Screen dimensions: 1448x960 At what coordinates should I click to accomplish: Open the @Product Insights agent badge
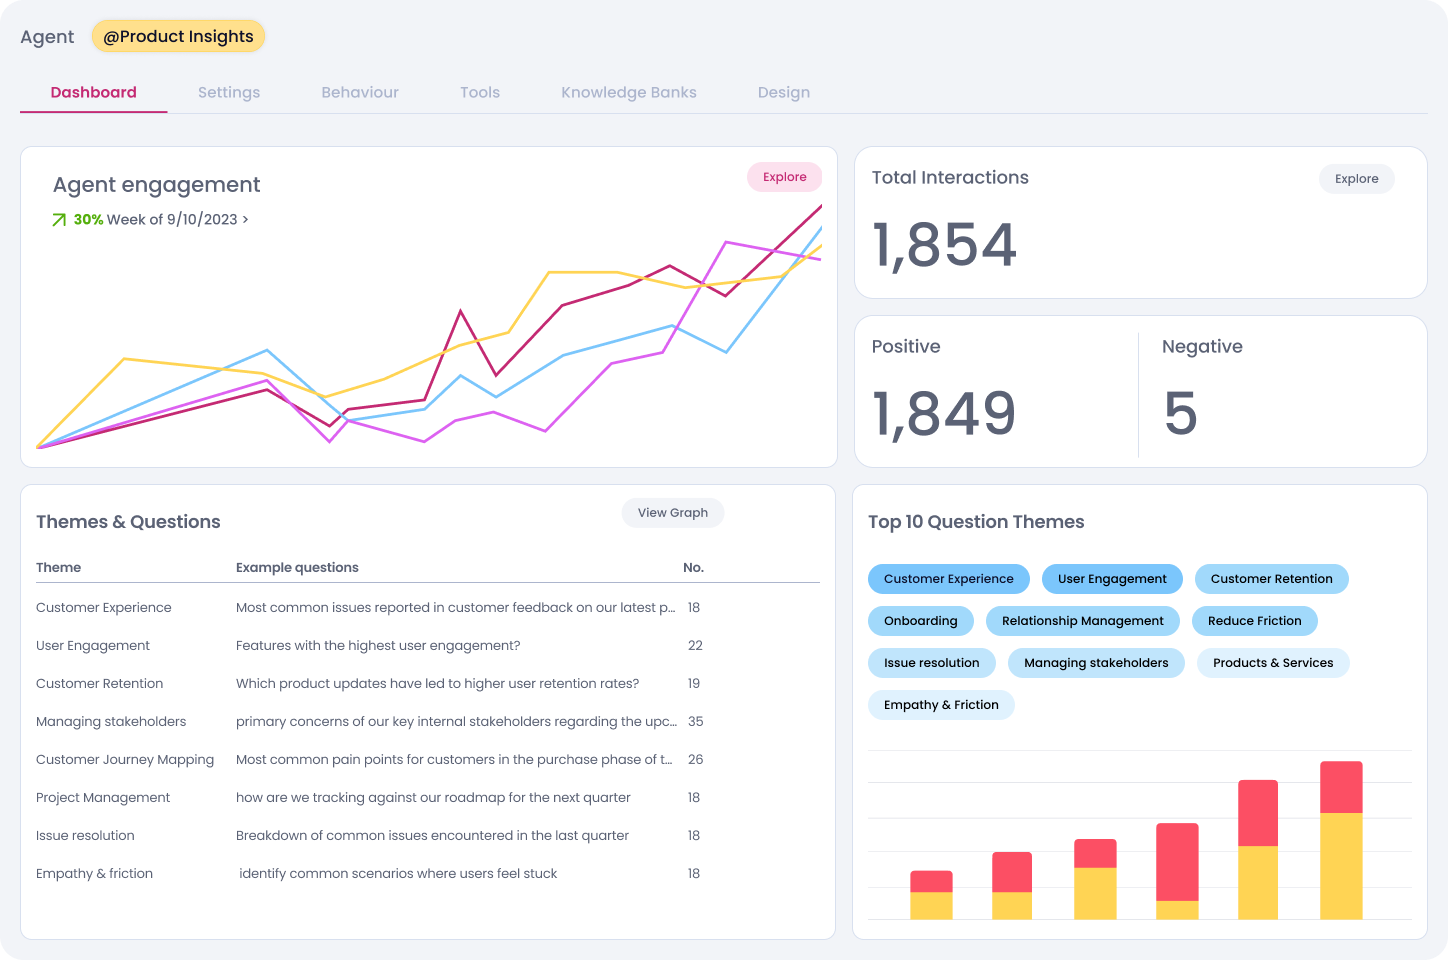(x=178, y=36)
